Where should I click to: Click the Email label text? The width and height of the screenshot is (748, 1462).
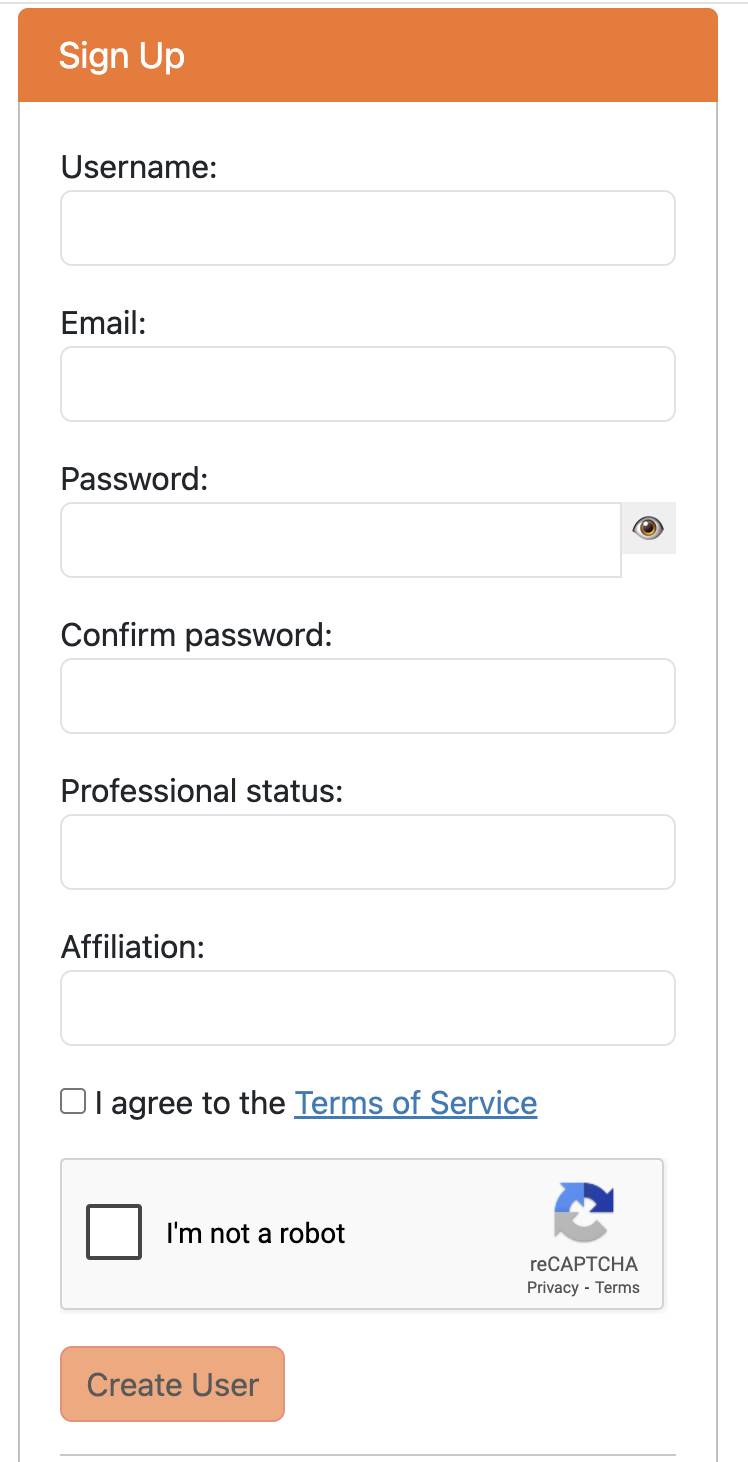pos(102,323)
